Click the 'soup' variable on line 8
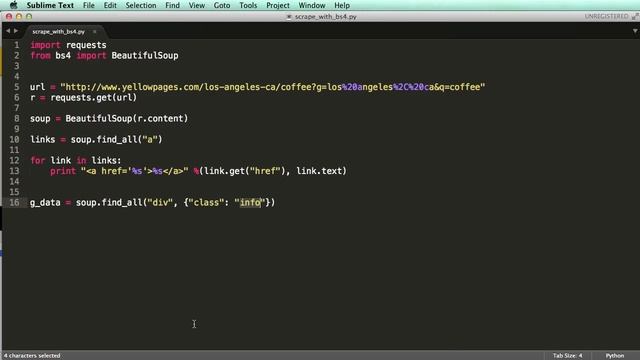The image size is (640, 360). (40, 118)
